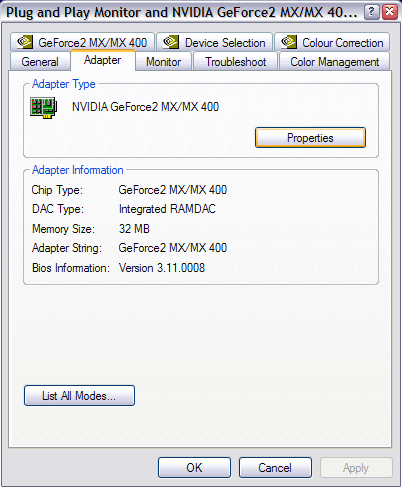Click the question mark help icon
The width and height of the screenshot is (402, 488).
tap(371, 12)
